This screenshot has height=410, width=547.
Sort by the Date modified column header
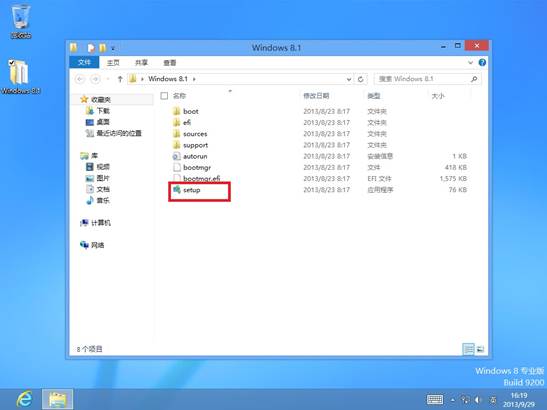click(316, 96)
